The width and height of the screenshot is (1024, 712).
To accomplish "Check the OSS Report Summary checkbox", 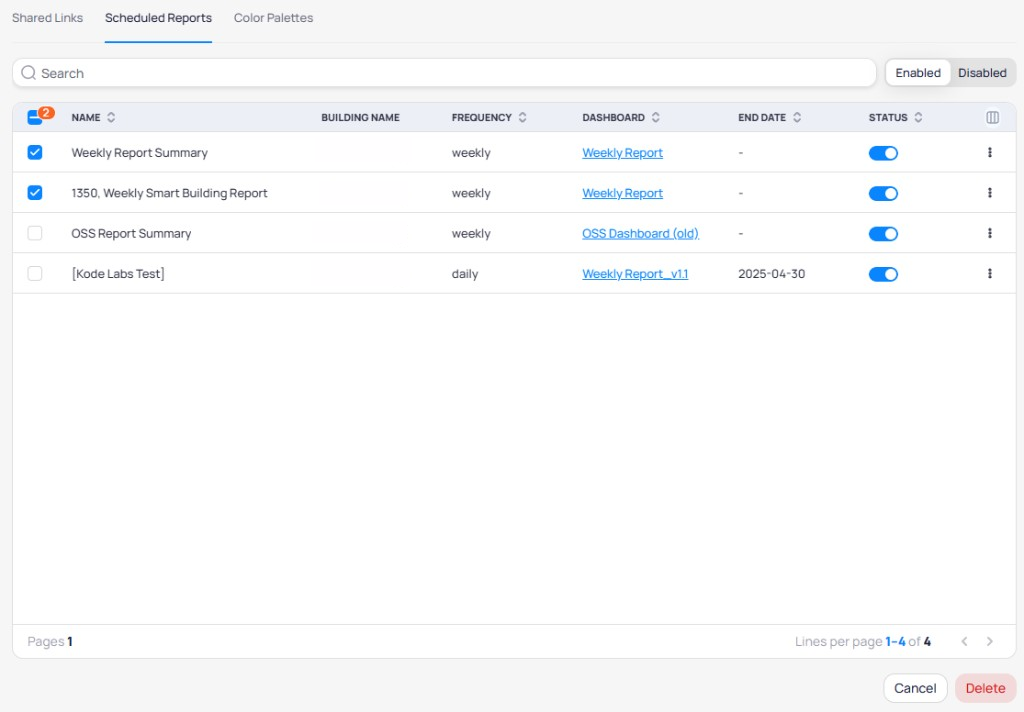I will (x=35, y=233).
